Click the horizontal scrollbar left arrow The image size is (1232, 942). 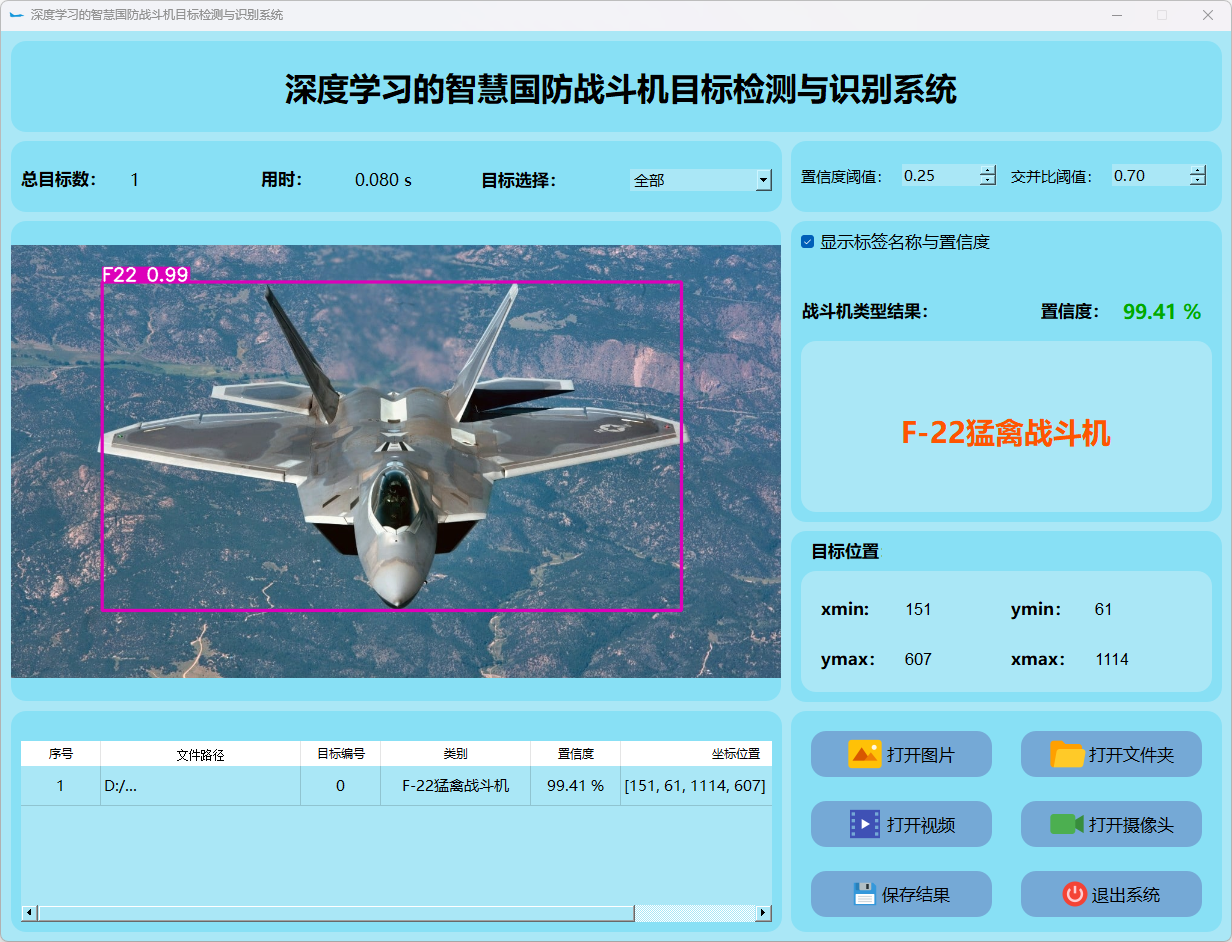29,913
